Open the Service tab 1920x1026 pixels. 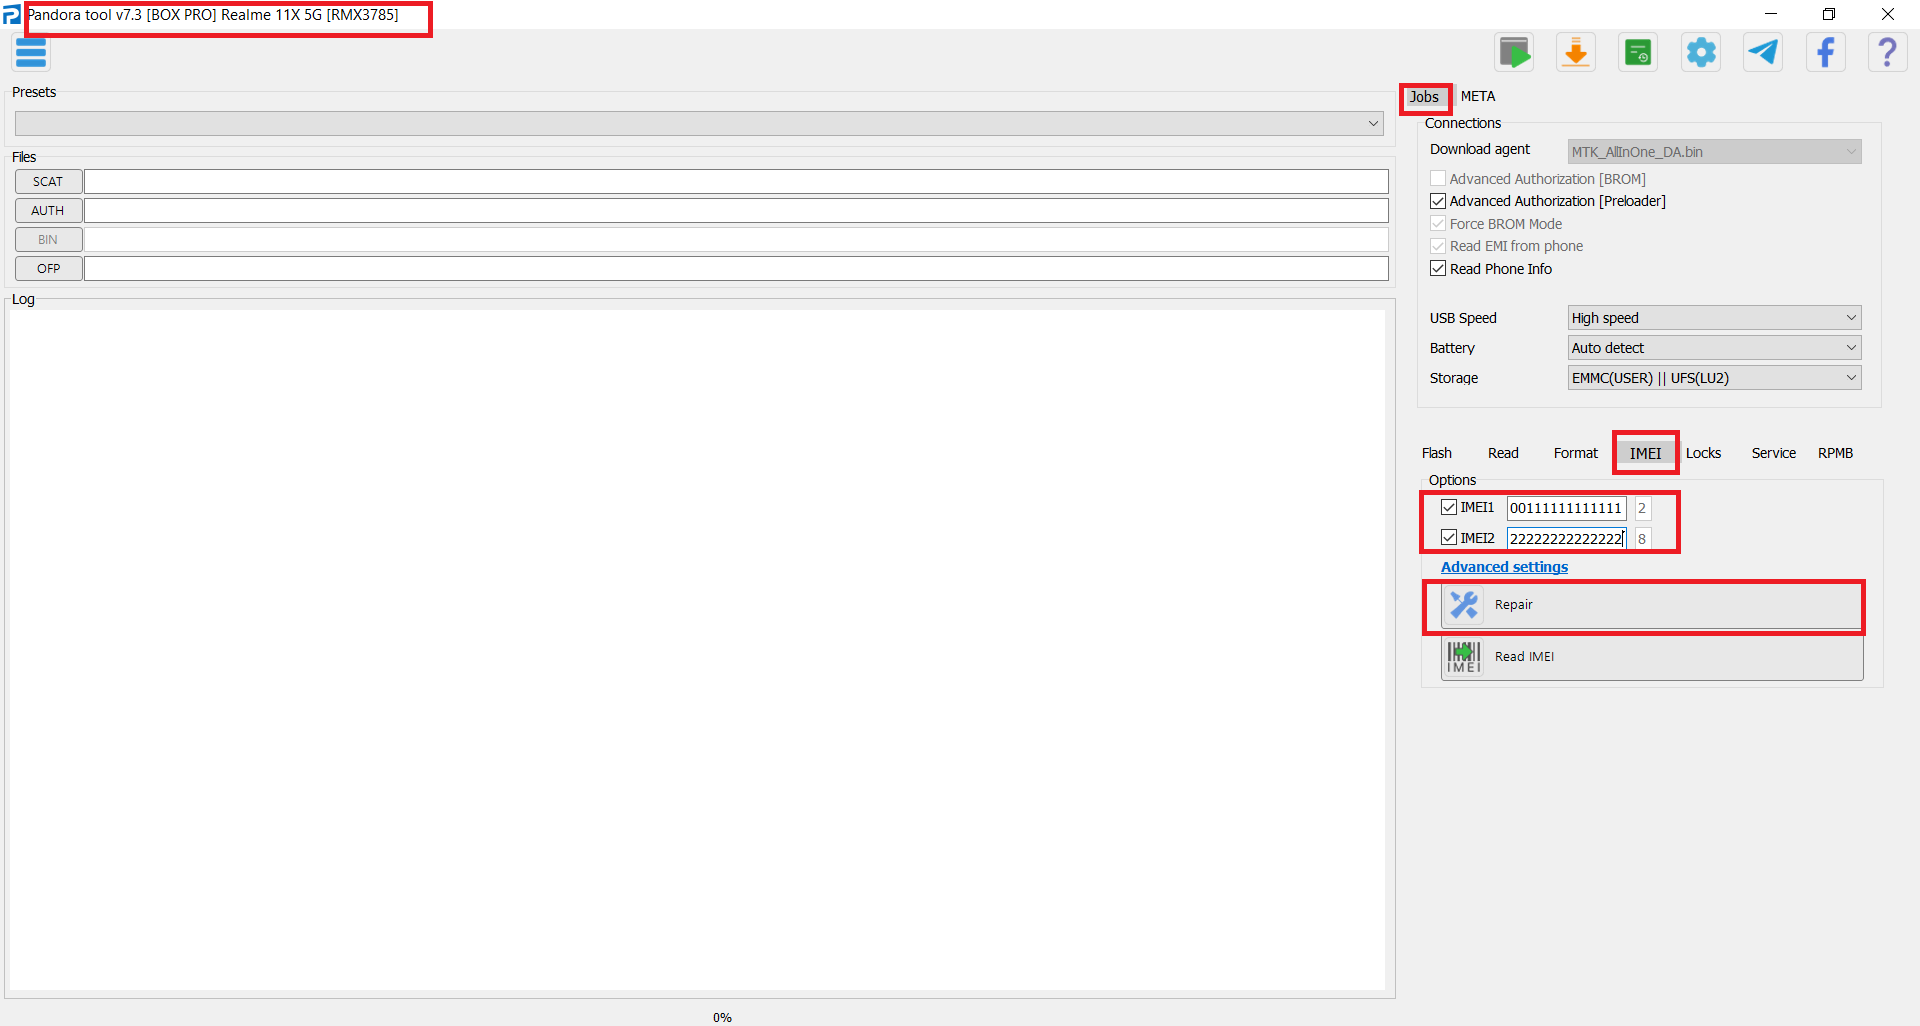pyautogui.click(x=1774, y=453)
